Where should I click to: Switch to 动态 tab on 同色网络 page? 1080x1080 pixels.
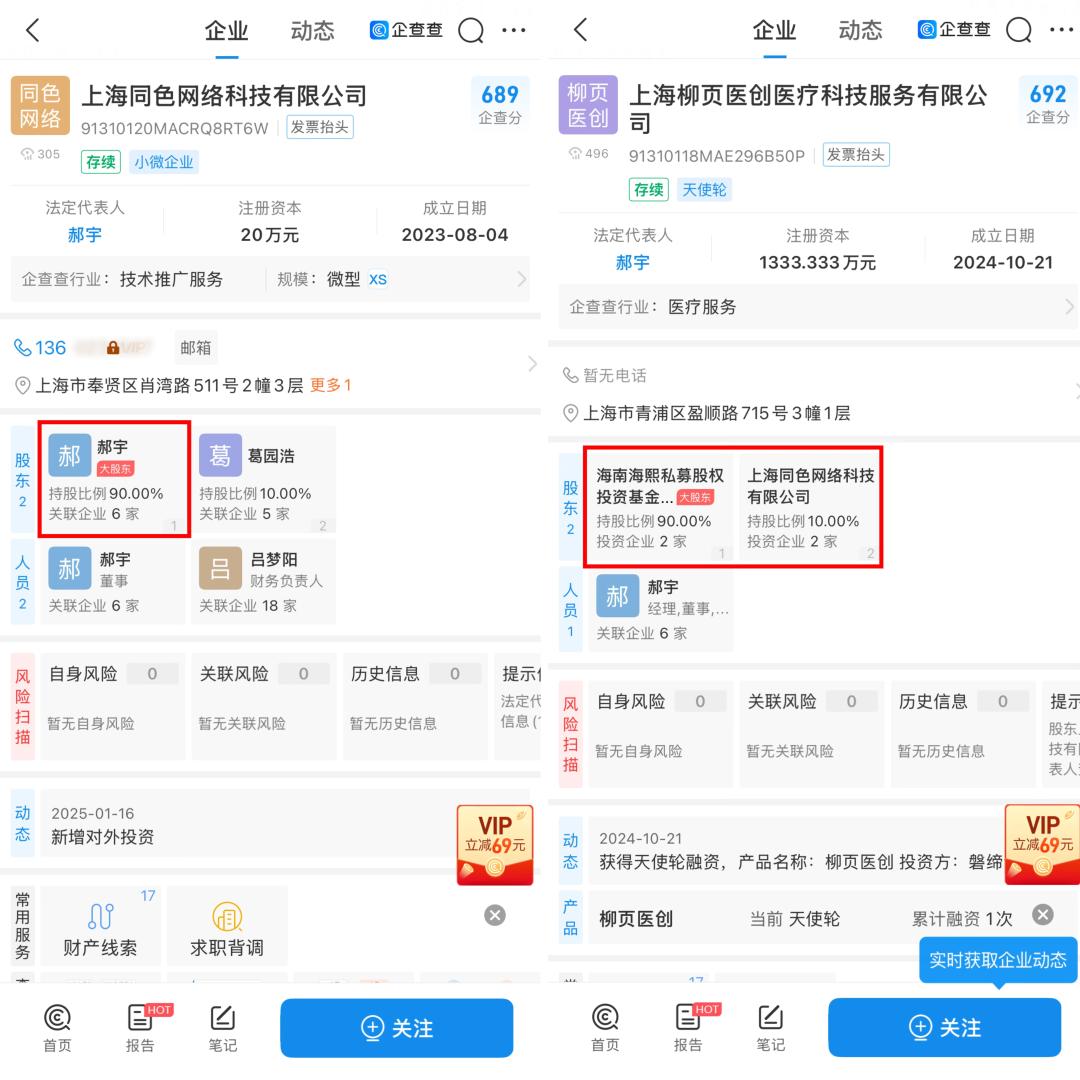click(312, 31)
